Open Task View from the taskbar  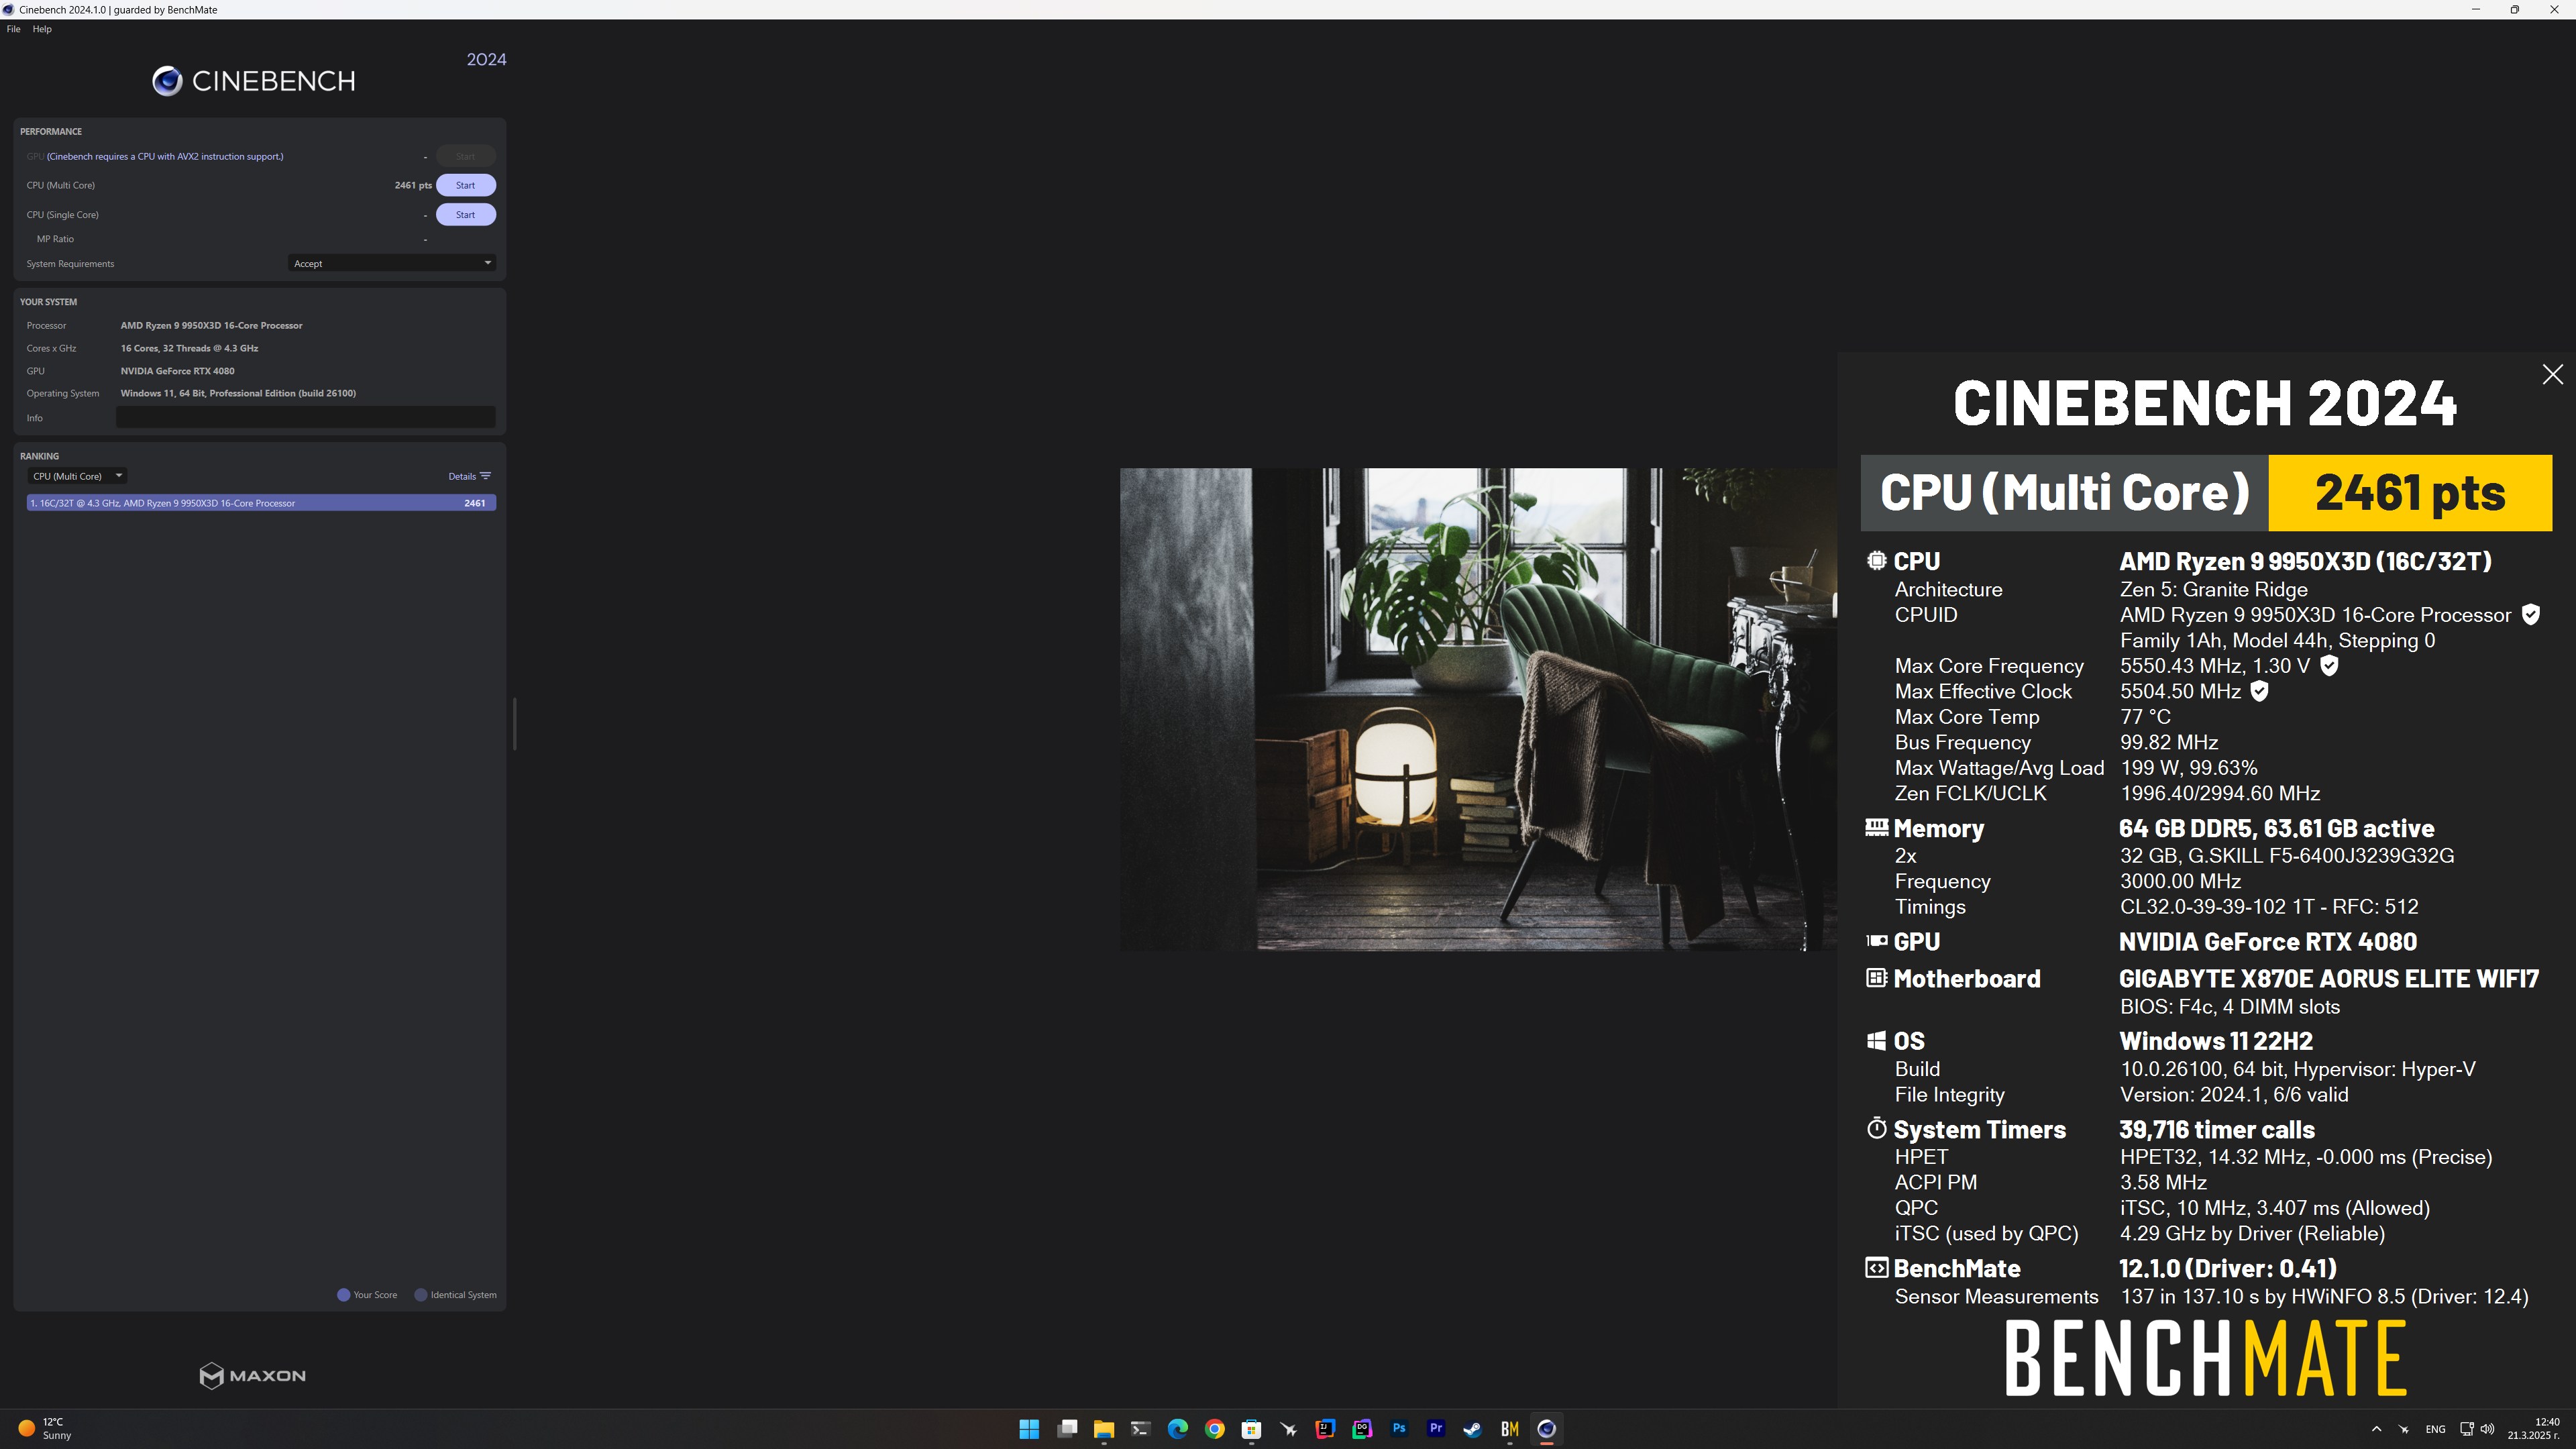click(x=1067, y=1429)
